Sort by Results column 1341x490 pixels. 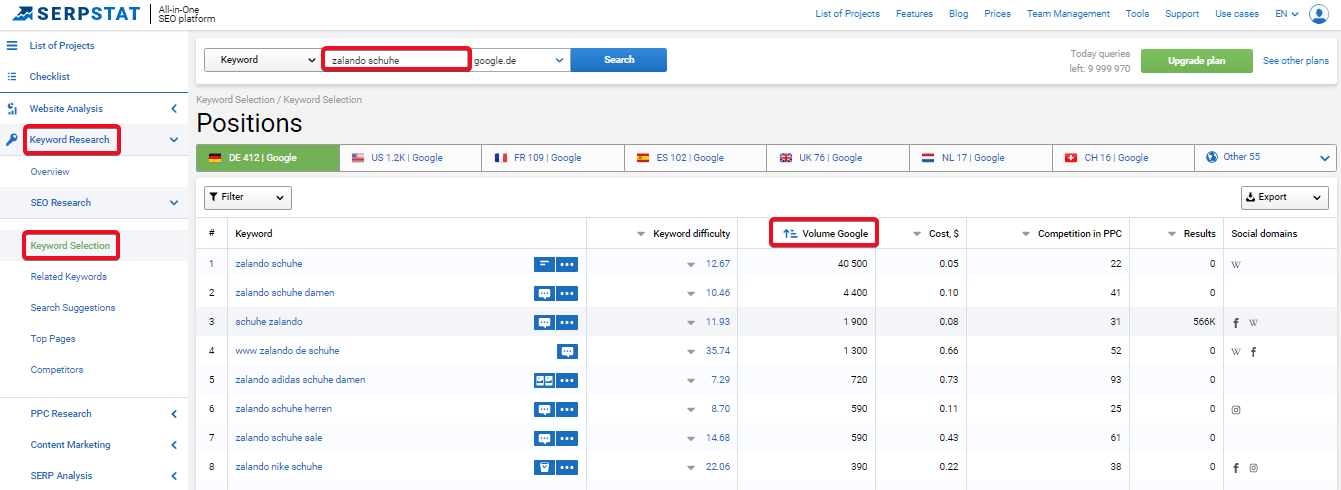coord(1192,233)
